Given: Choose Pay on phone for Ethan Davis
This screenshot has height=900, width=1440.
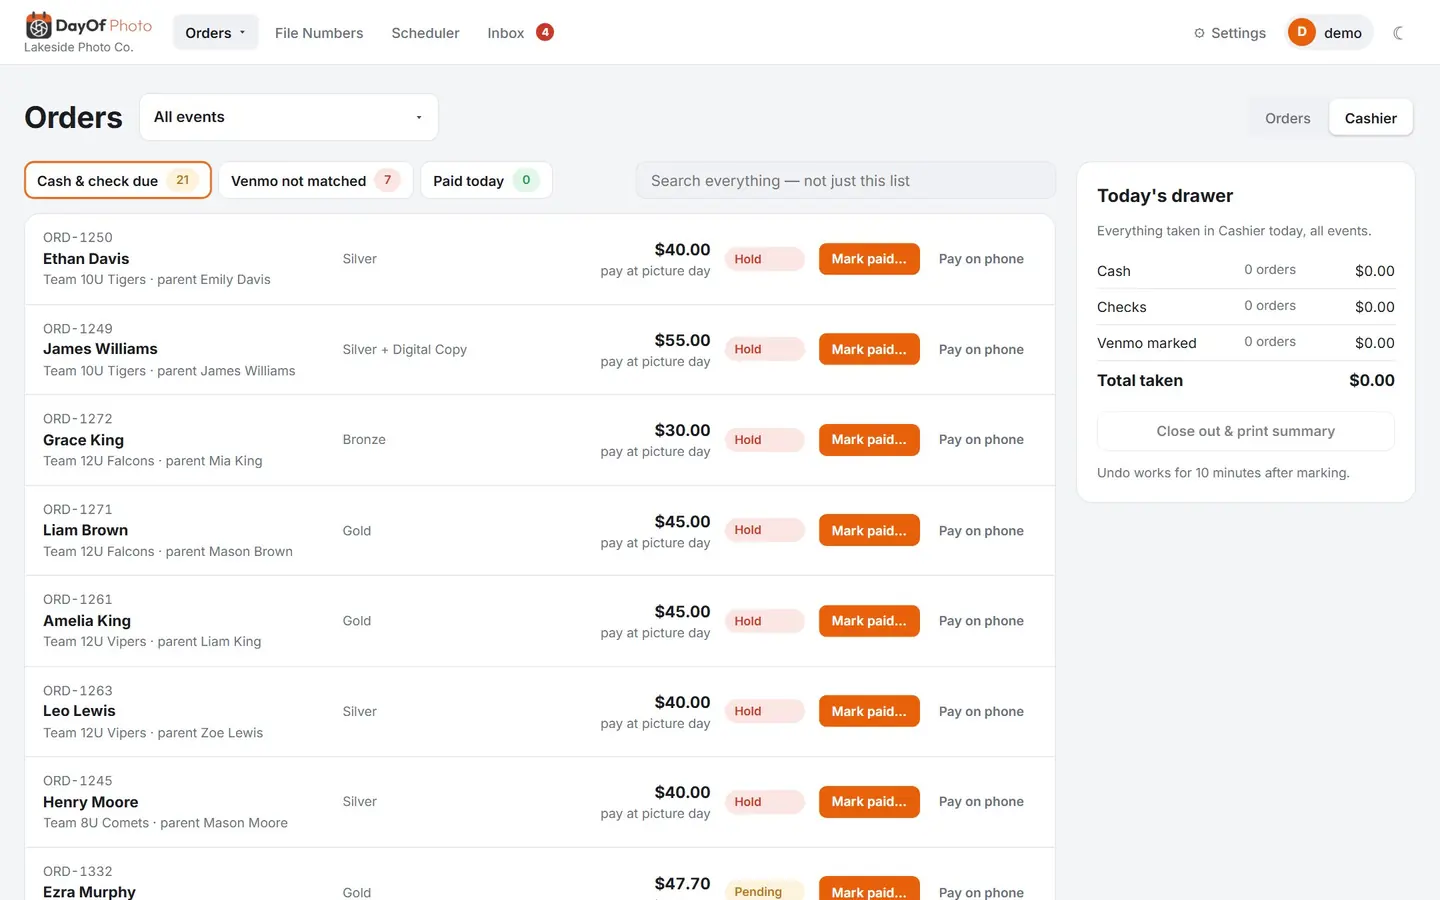Looking at the screenshot, I should coord(981,259).
